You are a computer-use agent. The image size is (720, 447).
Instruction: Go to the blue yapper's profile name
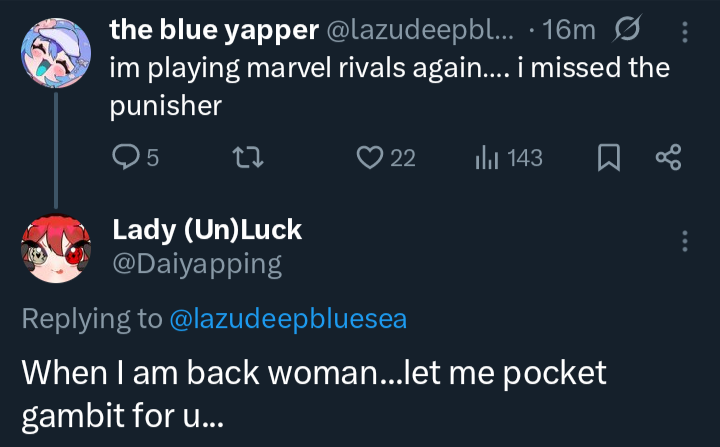tap(211, 31)
